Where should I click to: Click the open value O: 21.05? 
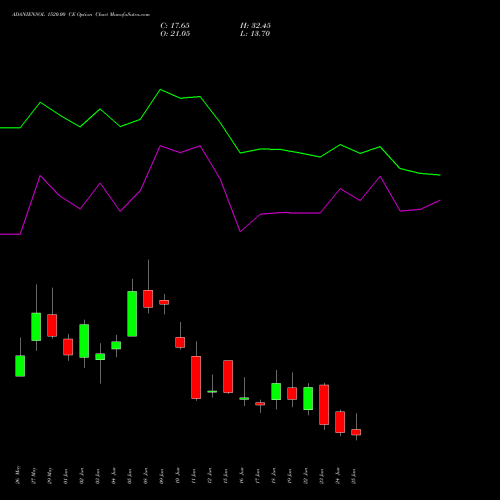[175, 34]
